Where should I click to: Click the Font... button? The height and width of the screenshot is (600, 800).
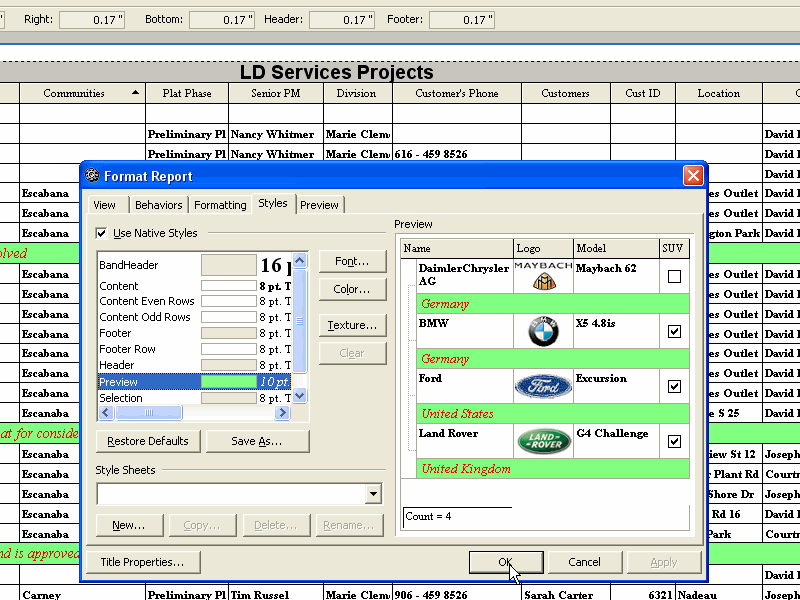(352, 261)
